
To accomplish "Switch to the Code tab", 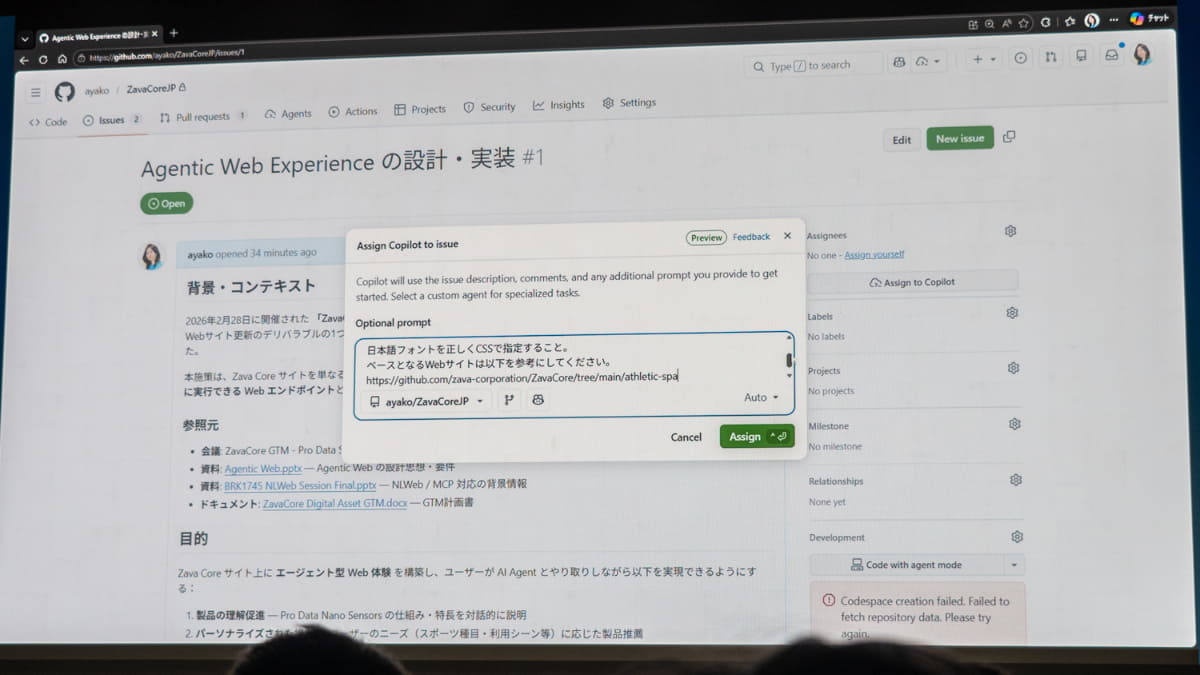I will click(48, 122).
